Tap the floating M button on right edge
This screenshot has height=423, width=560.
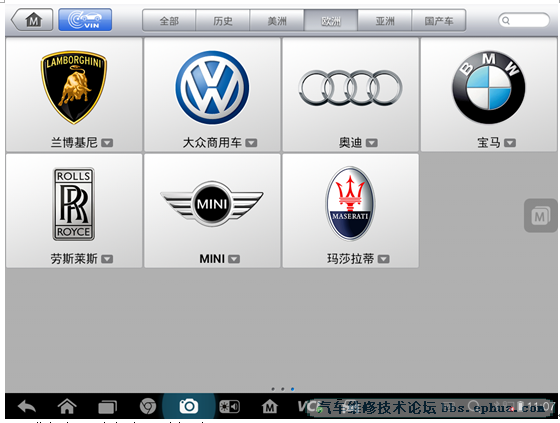tap(540, 216)
